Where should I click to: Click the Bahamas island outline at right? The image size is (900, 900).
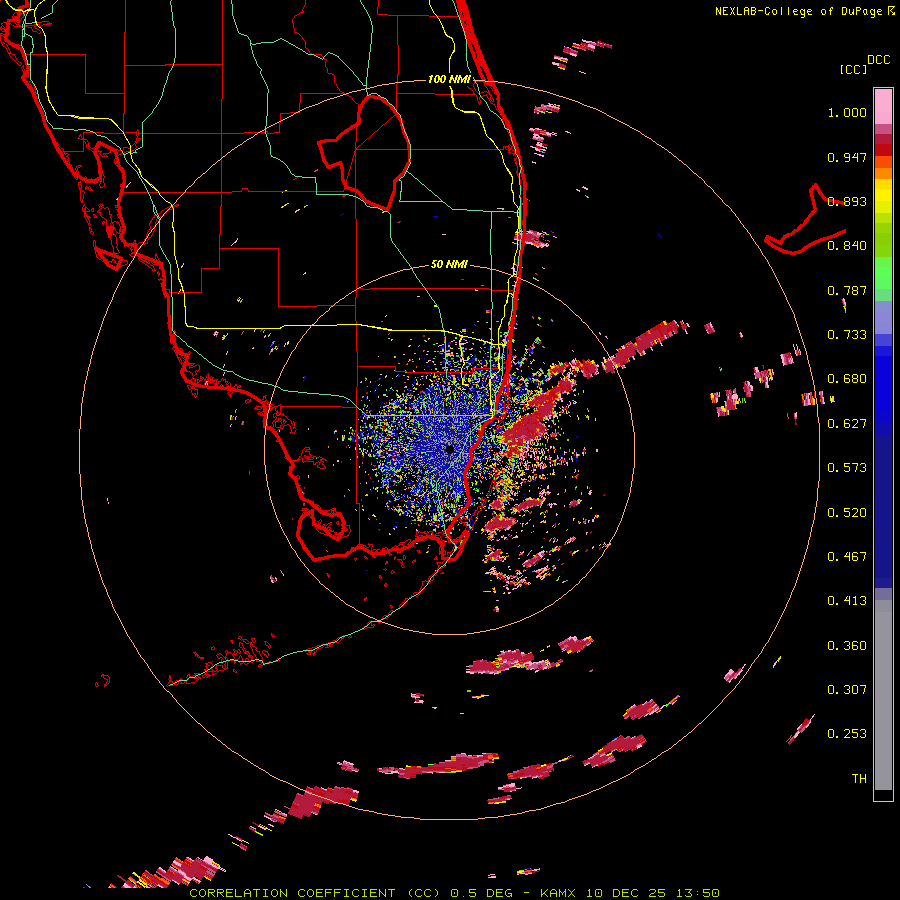pyautogui.click(x=805, y=221)
